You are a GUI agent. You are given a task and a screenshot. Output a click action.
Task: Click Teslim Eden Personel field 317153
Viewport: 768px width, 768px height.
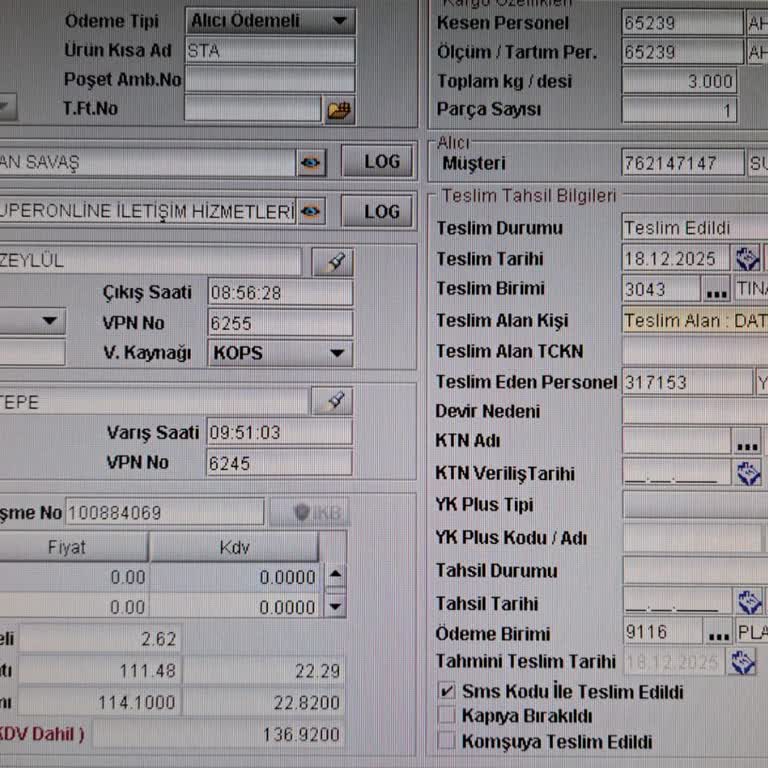[687, 382]
